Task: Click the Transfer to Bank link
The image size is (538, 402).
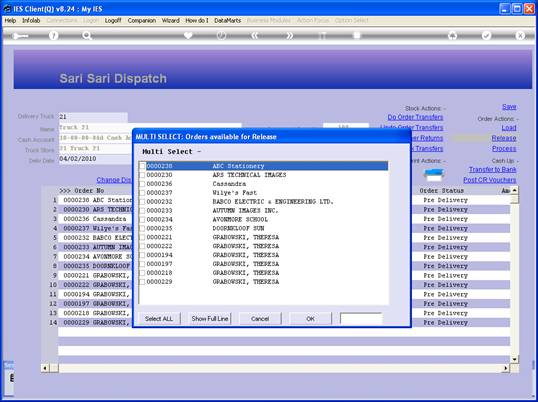Action: (492, 169)
